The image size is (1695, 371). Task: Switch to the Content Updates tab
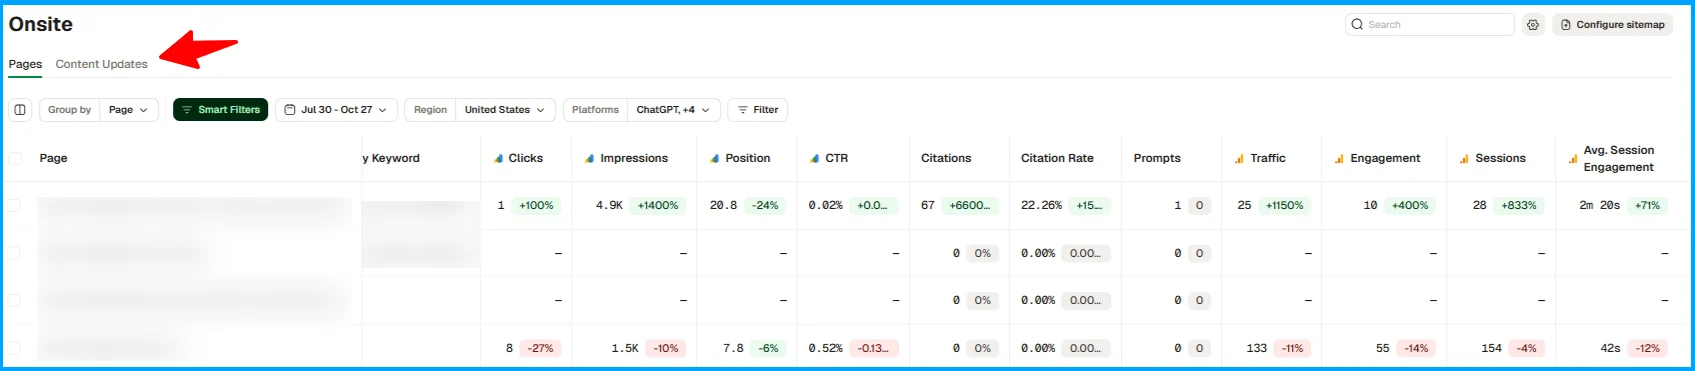[x=101, y=64]
